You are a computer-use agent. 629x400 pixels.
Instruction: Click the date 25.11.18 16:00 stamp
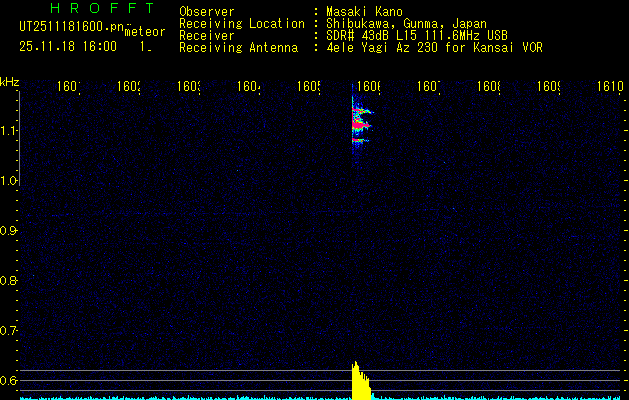[x=68, y=46]
